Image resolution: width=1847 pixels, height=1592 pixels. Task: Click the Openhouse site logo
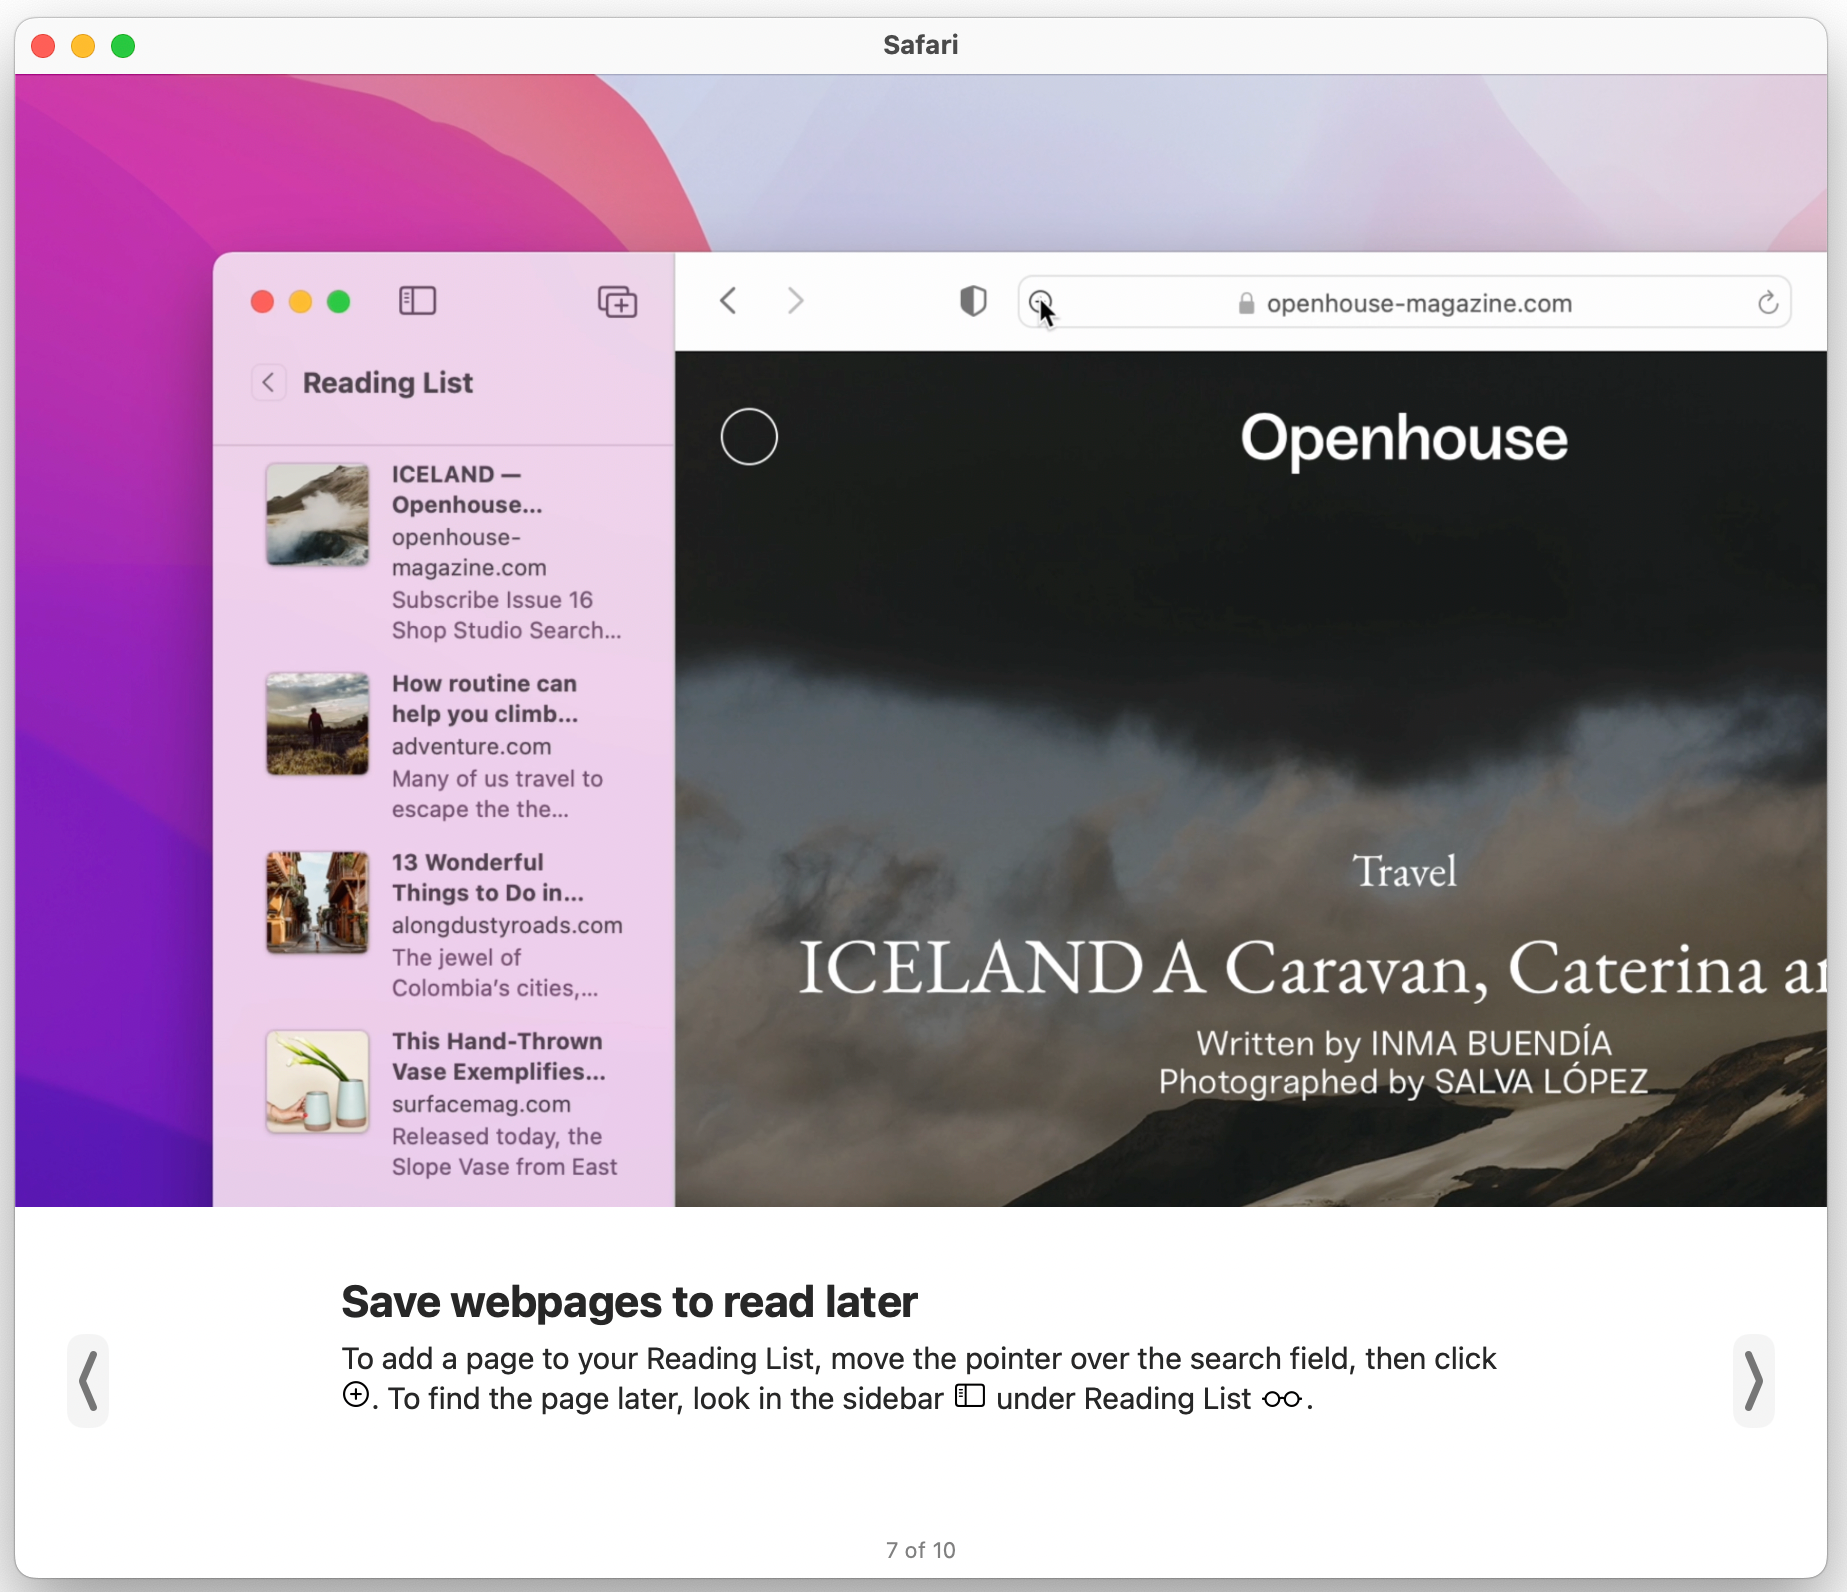point(1404,438)
